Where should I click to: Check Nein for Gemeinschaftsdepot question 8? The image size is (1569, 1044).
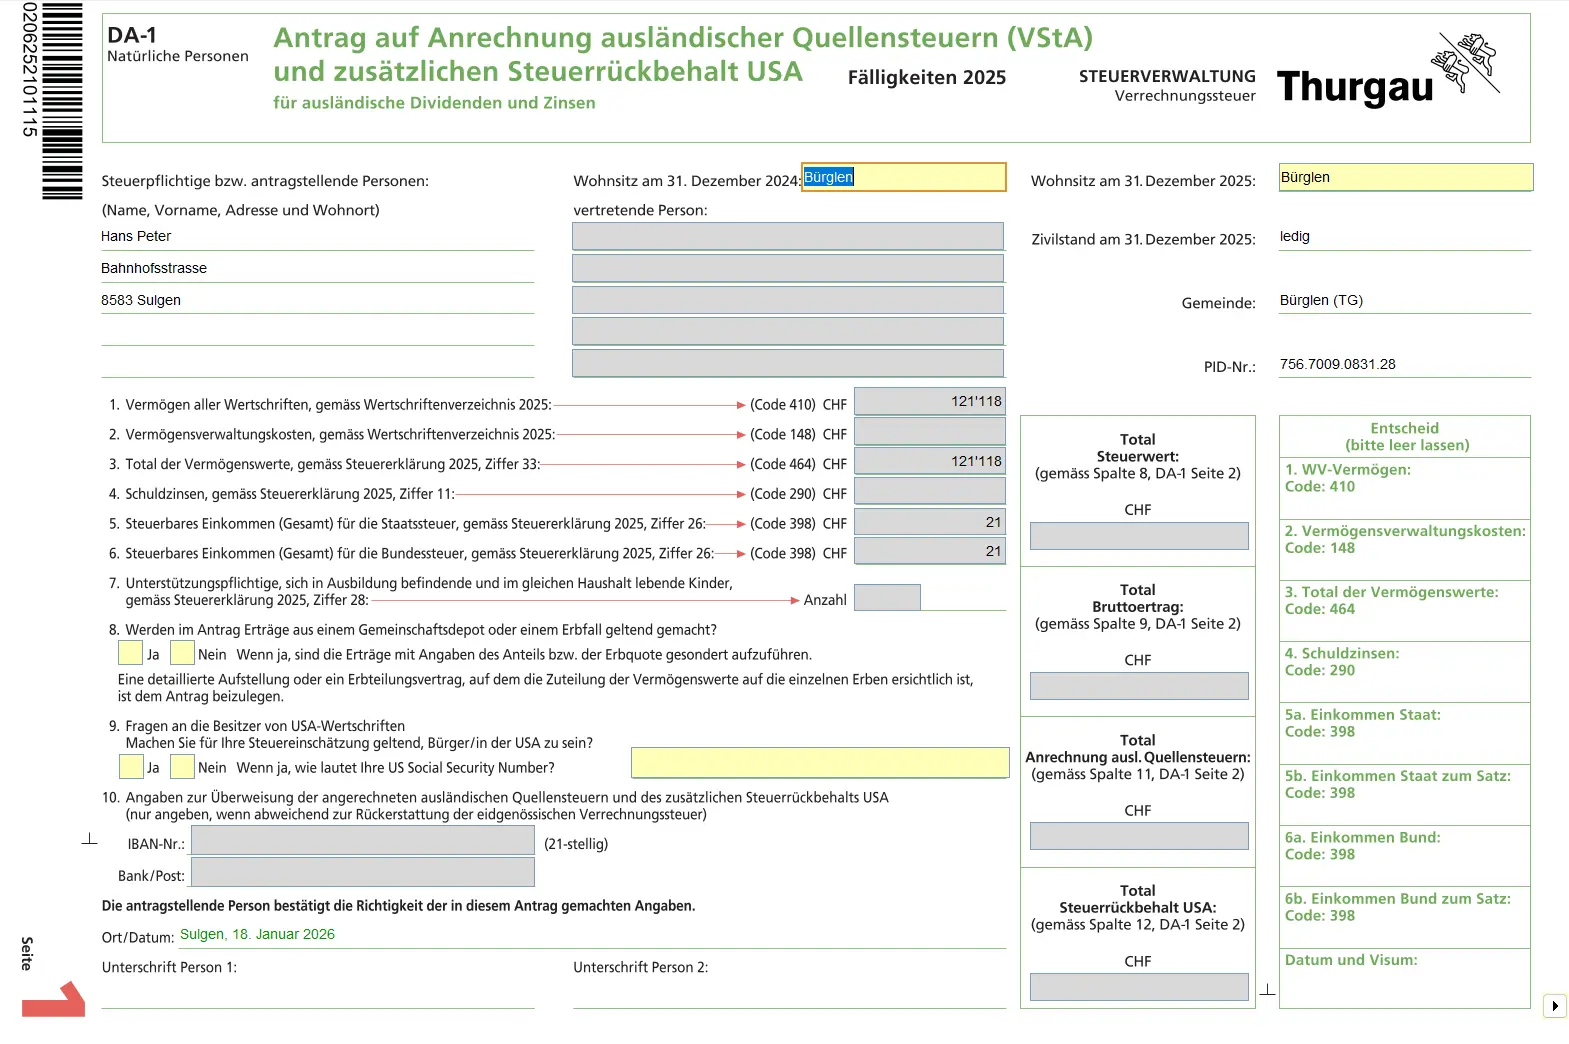click(x=182, y=653)
